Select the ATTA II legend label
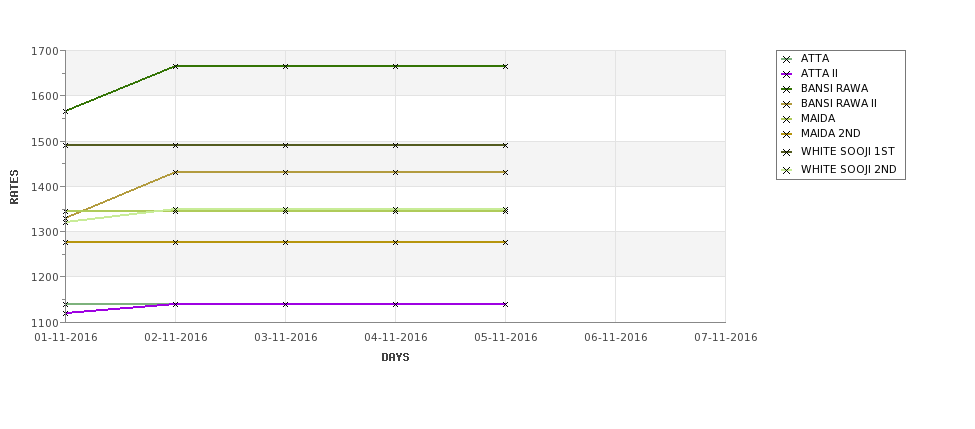This screenshot has height=429, width=975. point(819,73)
